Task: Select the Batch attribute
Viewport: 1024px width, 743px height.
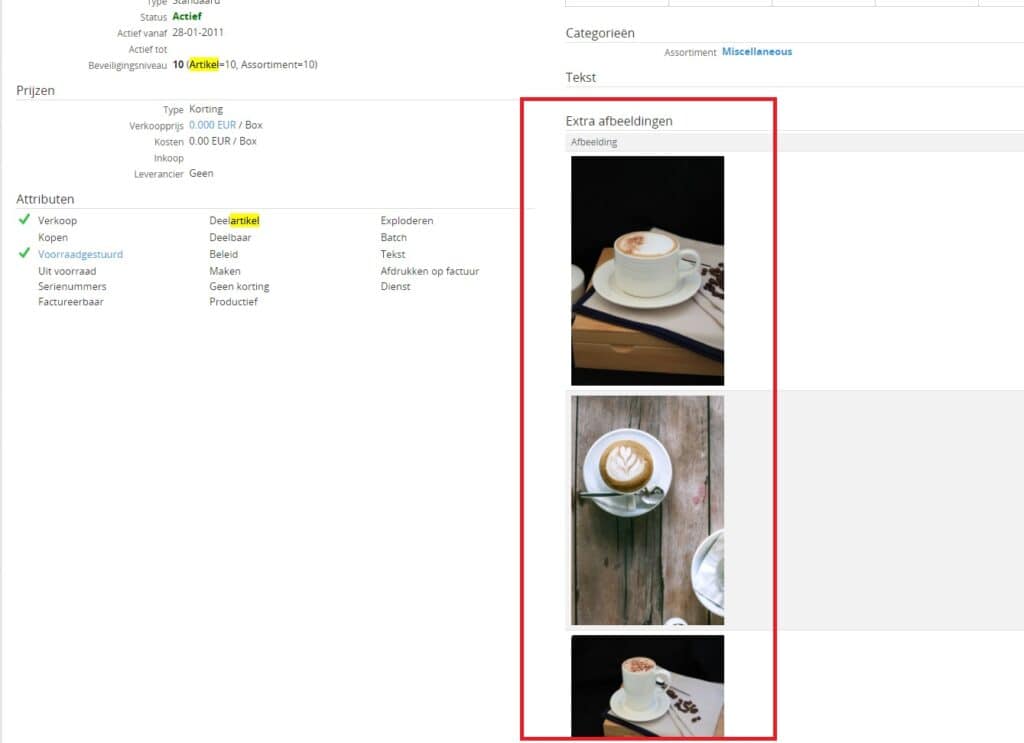Action: 393,238
